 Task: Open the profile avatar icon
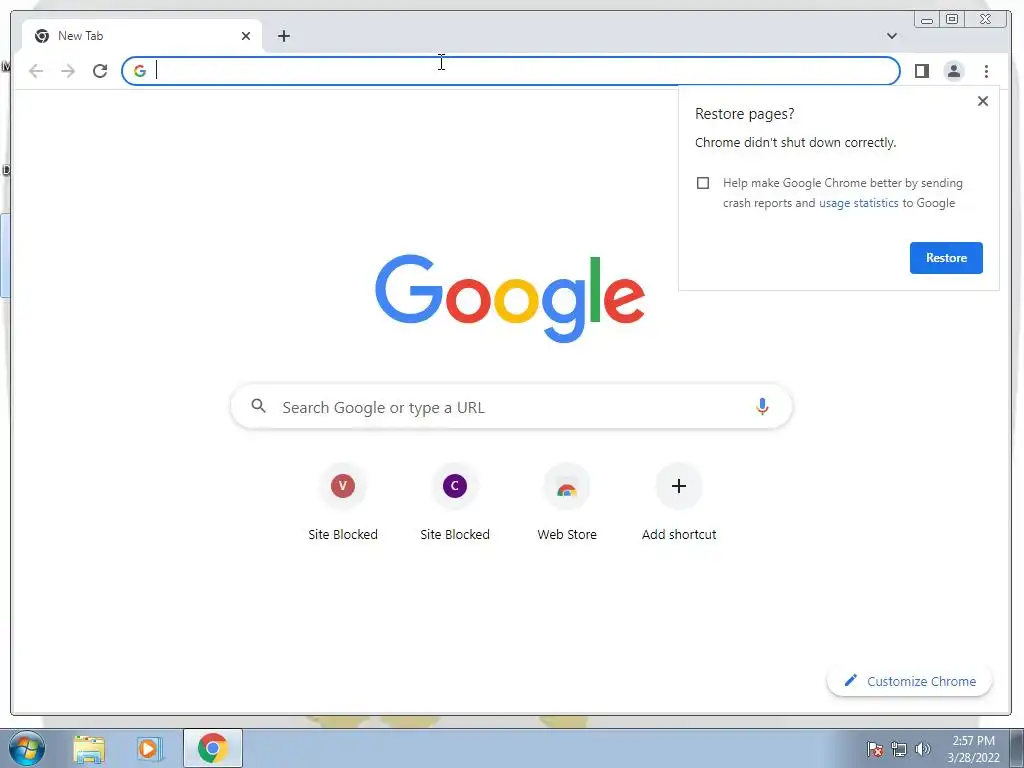(953, 71)
